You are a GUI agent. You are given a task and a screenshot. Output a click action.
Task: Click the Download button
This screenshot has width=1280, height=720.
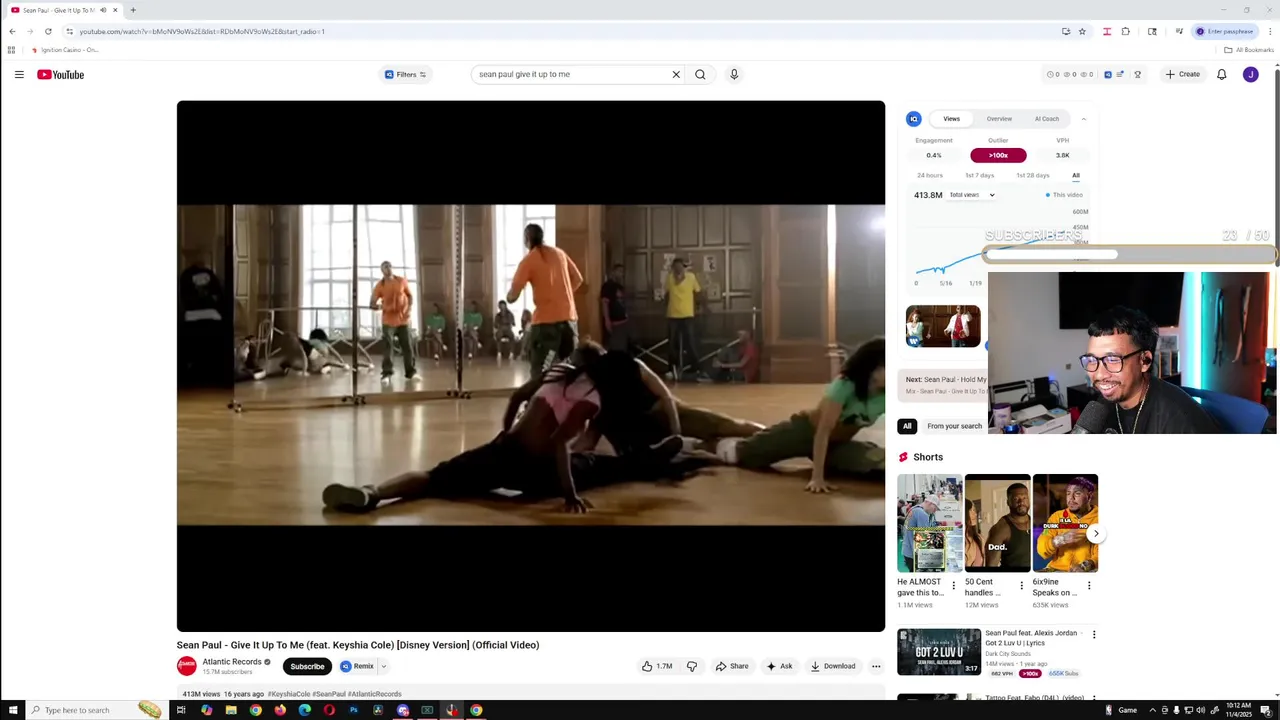[x=833, y=666]
